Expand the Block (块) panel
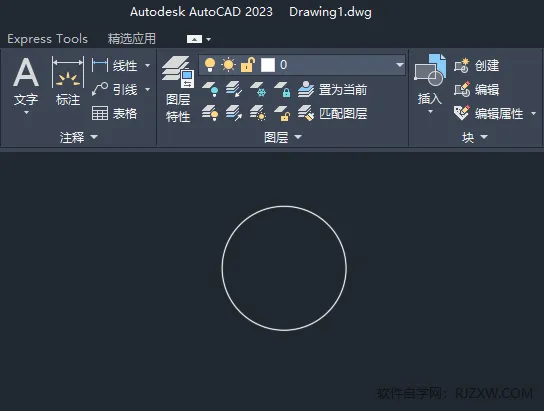Image resolution: width=544 pixels, height=411 pixels. pos(475,137)
